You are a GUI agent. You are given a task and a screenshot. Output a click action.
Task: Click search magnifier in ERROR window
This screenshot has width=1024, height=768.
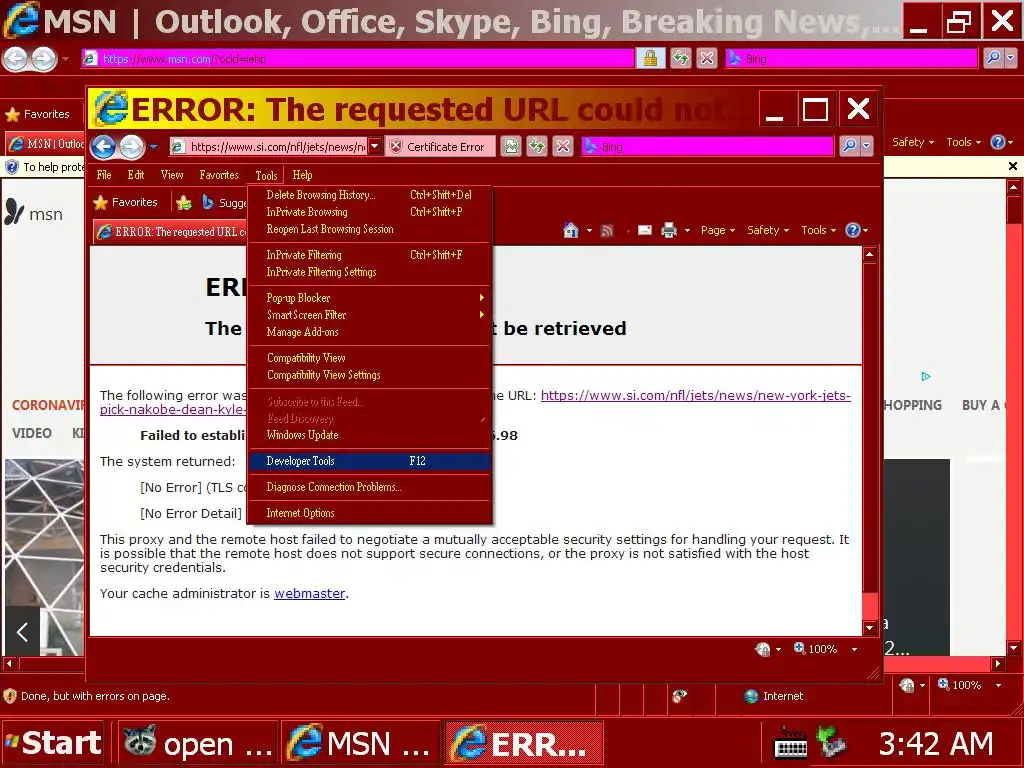pyautogui.click(x=848, y=146)
